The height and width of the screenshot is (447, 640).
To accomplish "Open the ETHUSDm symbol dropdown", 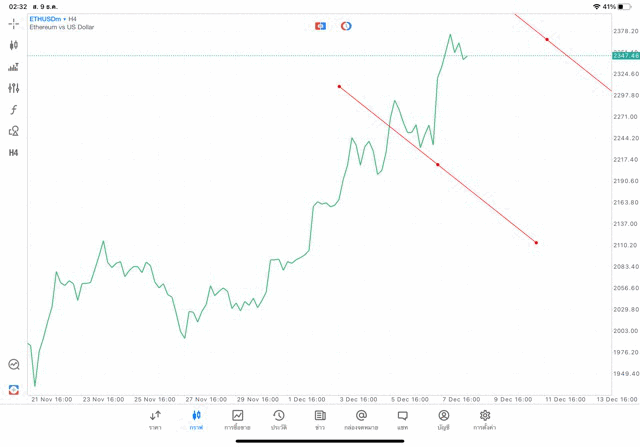I will click(48, 18).
